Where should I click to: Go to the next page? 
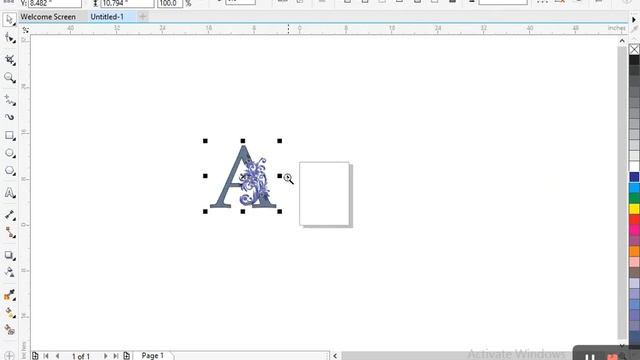[x=105, y=356]
